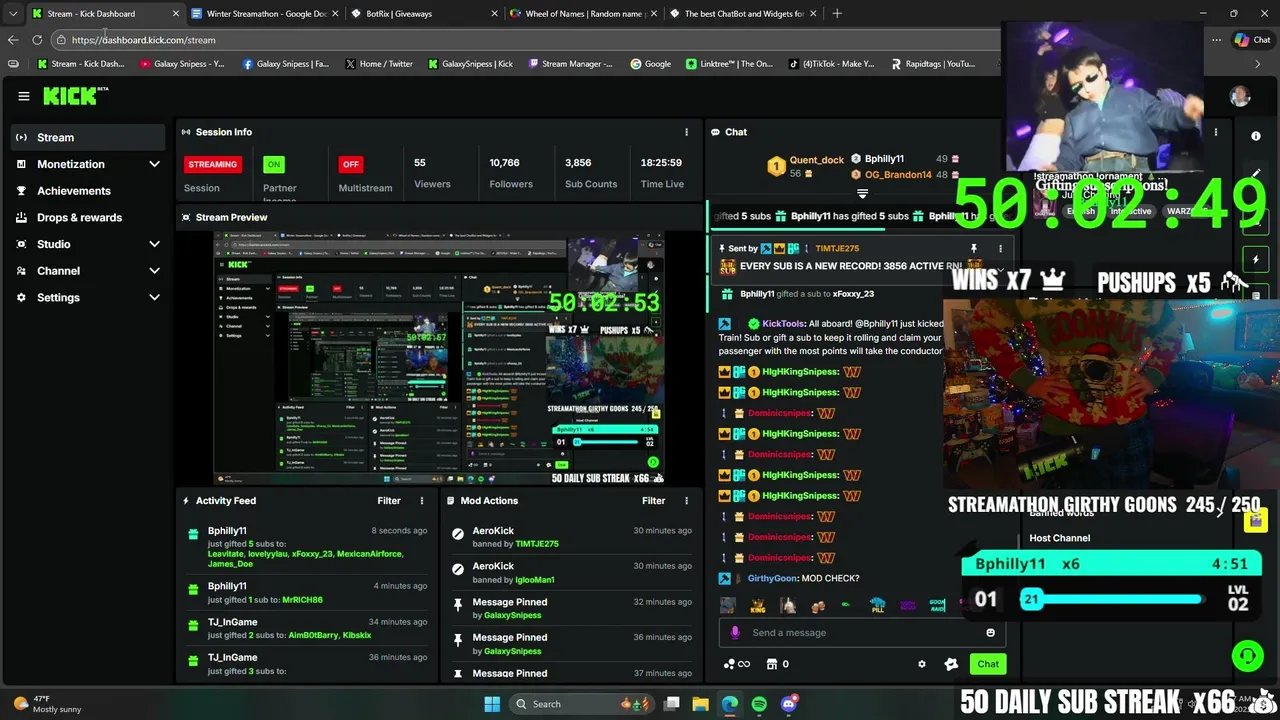This screenshot has height=720, width=1280.
Task: Click the Stream Preview panel icon
Action: (186, 217)
